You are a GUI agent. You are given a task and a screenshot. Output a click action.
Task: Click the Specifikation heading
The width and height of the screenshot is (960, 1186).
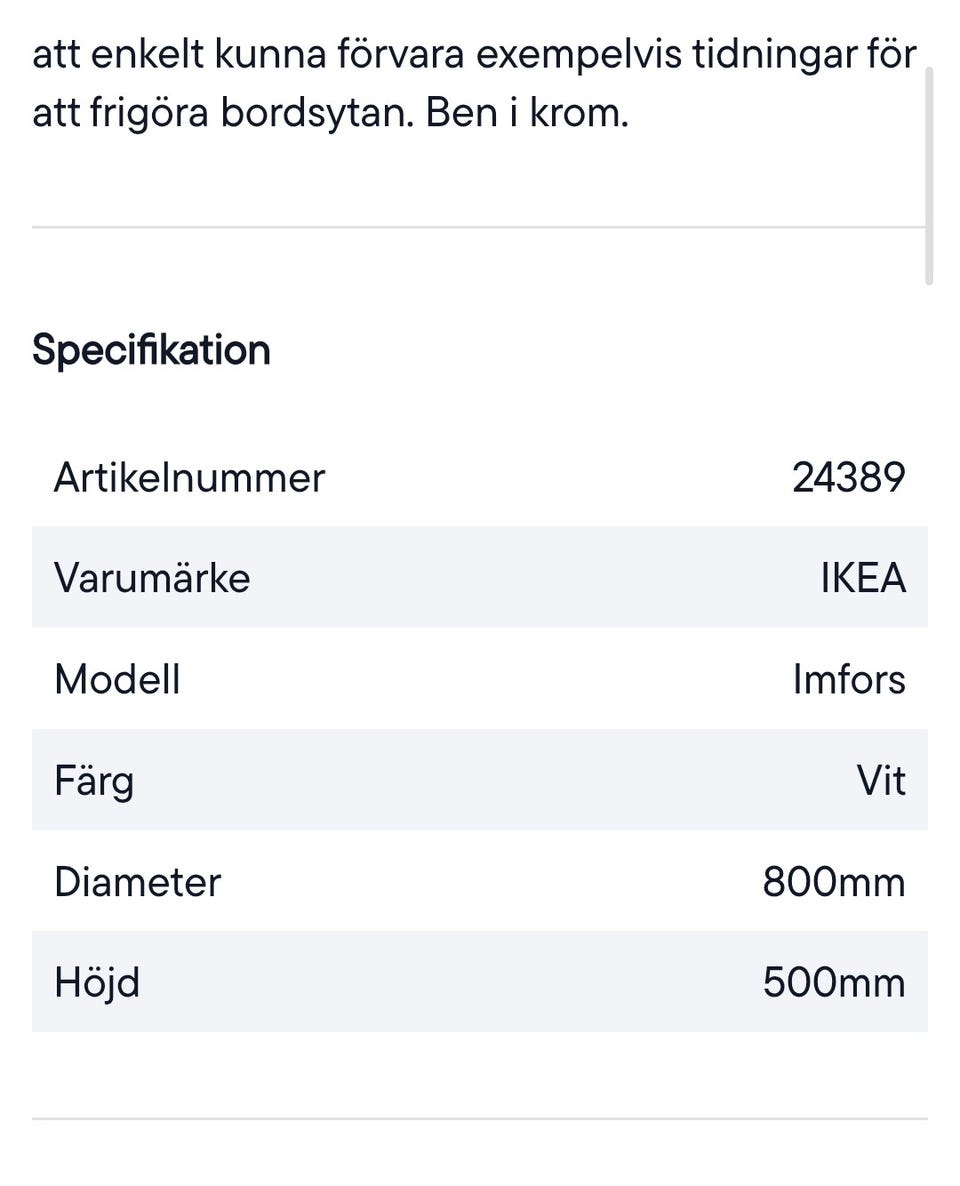click(x=151, y=351)
